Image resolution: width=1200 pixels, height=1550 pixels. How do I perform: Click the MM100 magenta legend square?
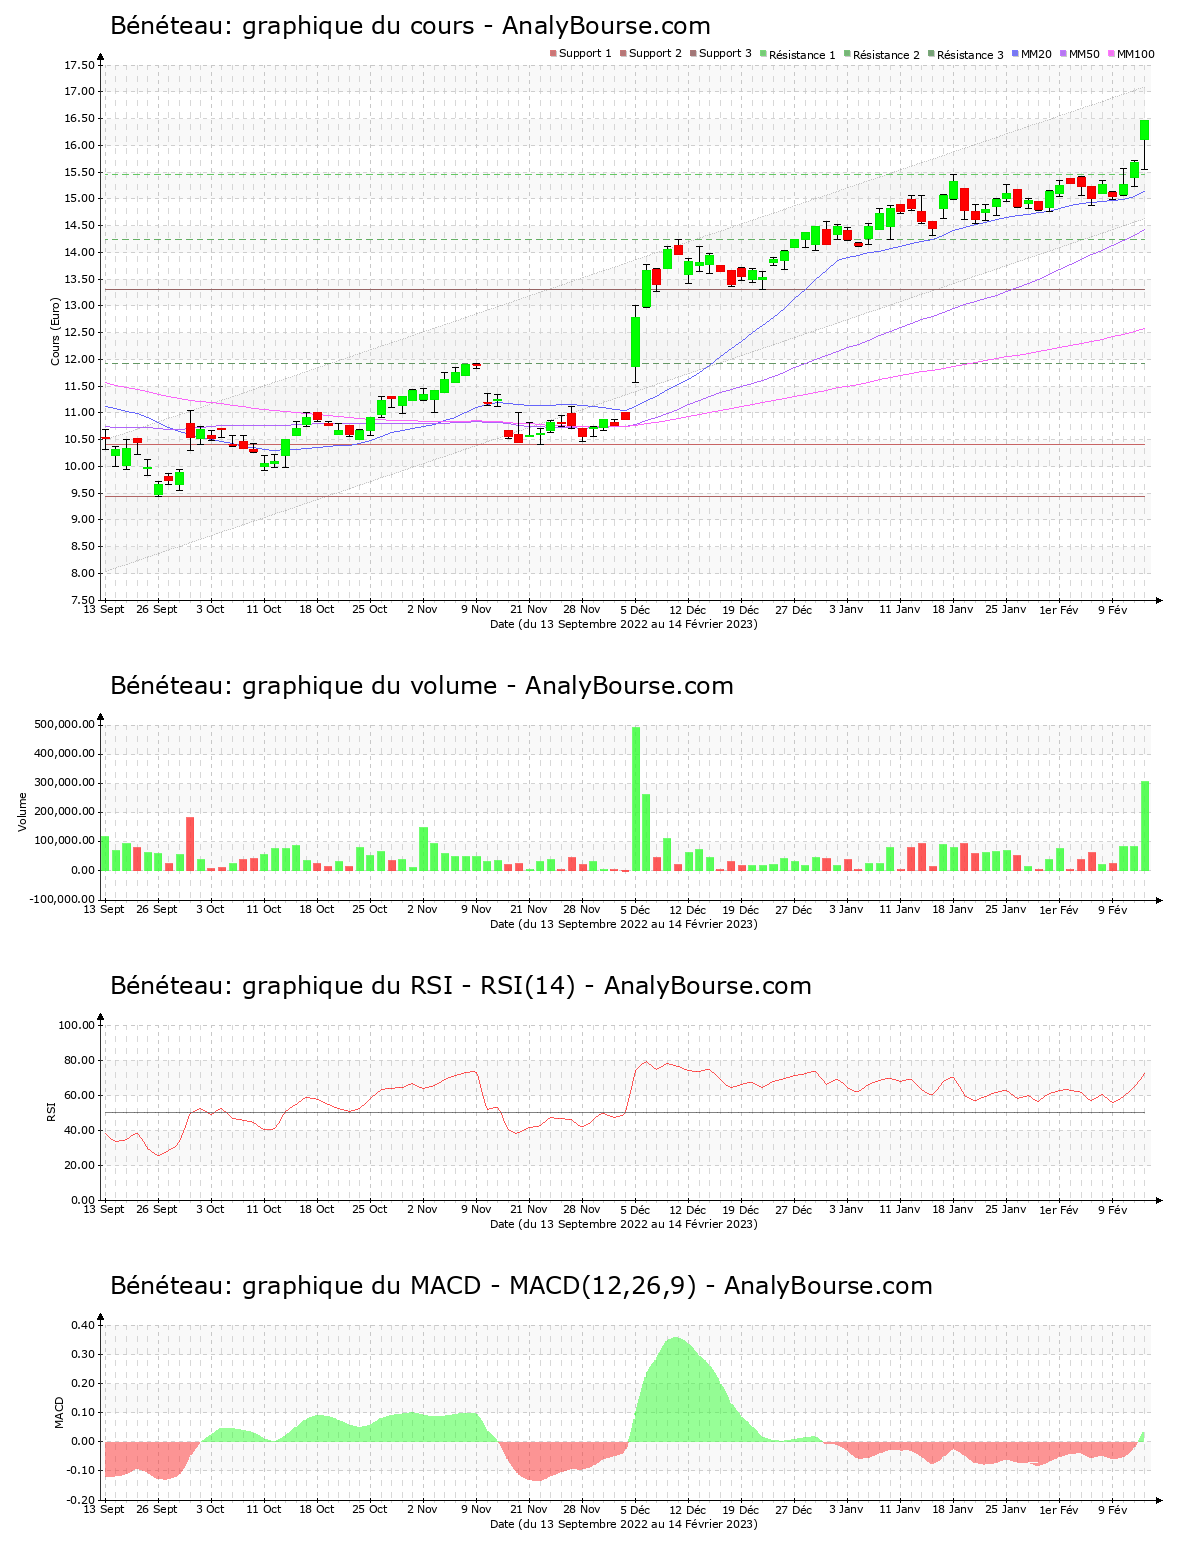tap(1111, 54)
